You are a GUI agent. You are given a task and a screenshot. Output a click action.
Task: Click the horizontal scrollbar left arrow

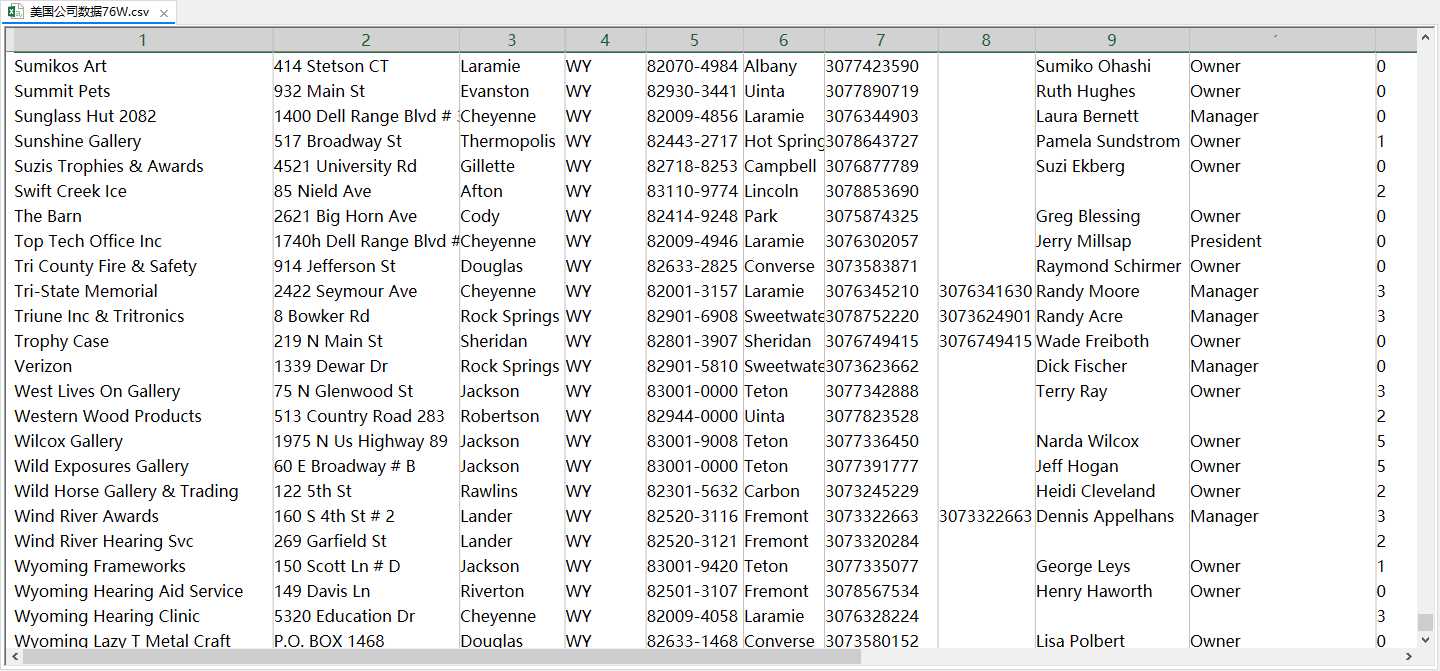pyautogui.click(x=14, y=657)
